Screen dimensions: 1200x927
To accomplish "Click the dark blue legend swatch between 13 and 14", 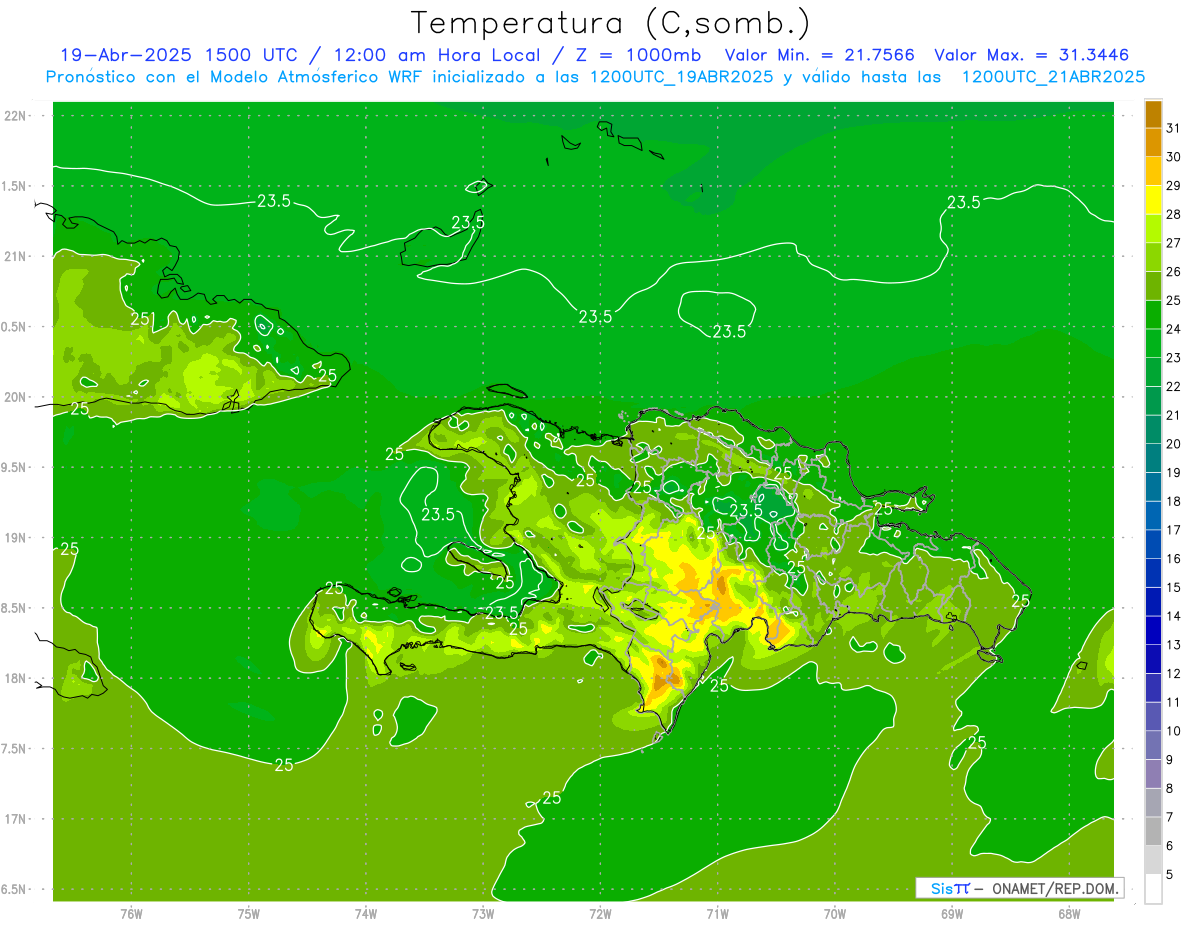I will click(1153, 630).
